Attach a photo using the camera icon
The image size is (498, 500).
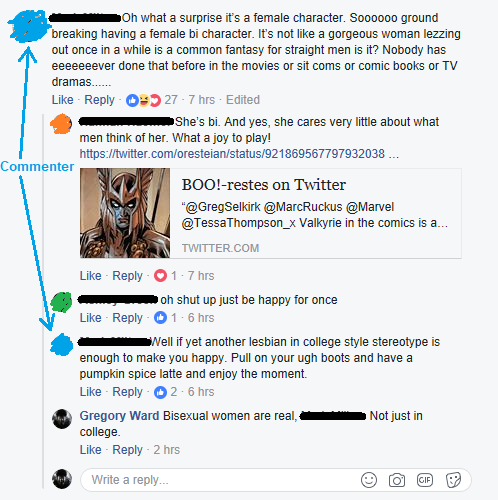(x=397, y=480)
